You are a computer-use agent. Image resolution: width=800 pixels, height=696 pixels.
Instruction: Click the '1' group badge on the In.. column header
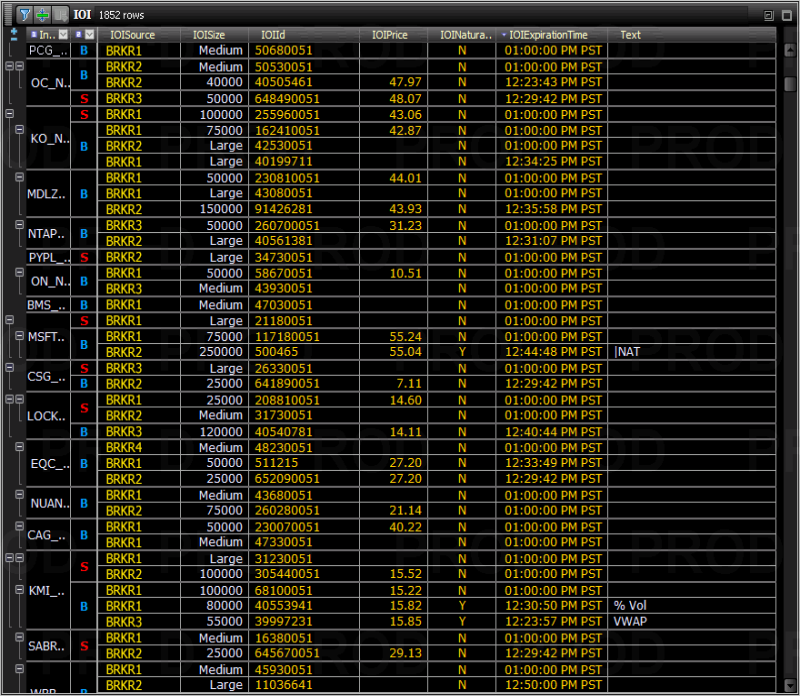34,35
